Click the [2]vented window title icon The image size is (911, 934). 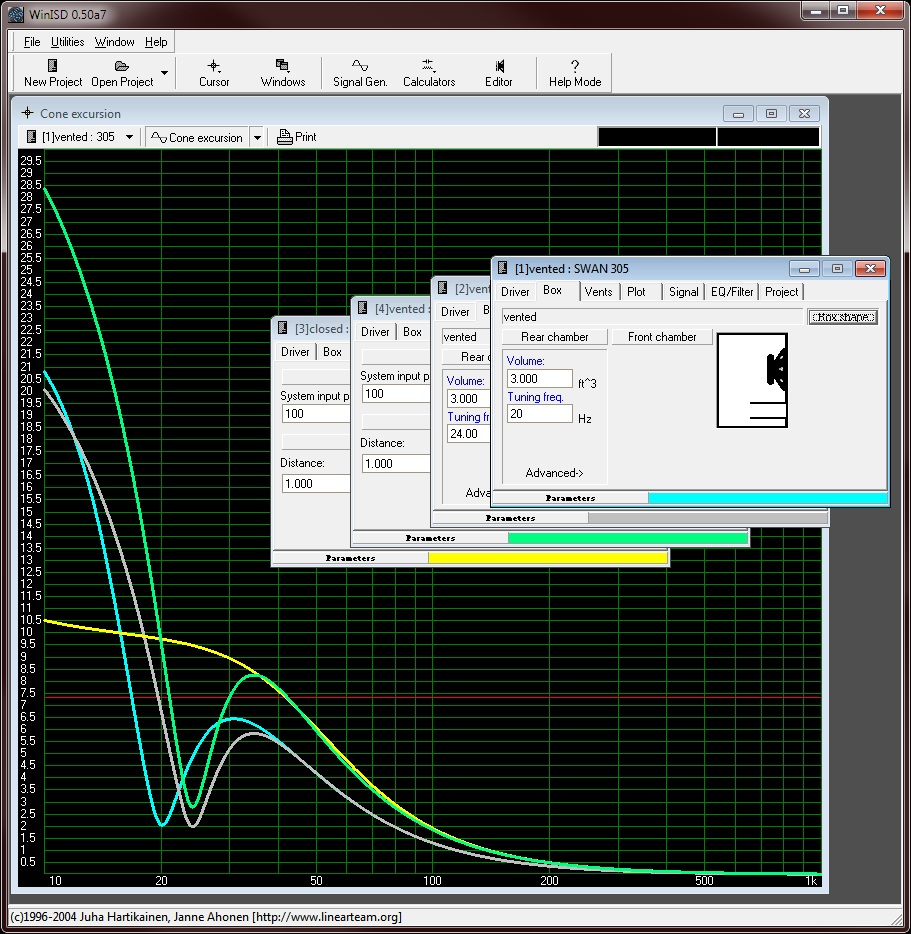point(443,288)
